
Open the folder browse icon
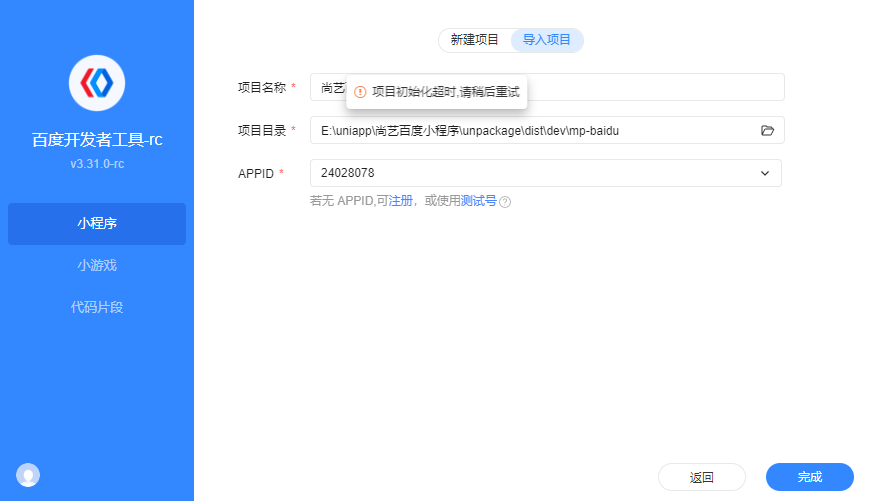click(767, 130)
